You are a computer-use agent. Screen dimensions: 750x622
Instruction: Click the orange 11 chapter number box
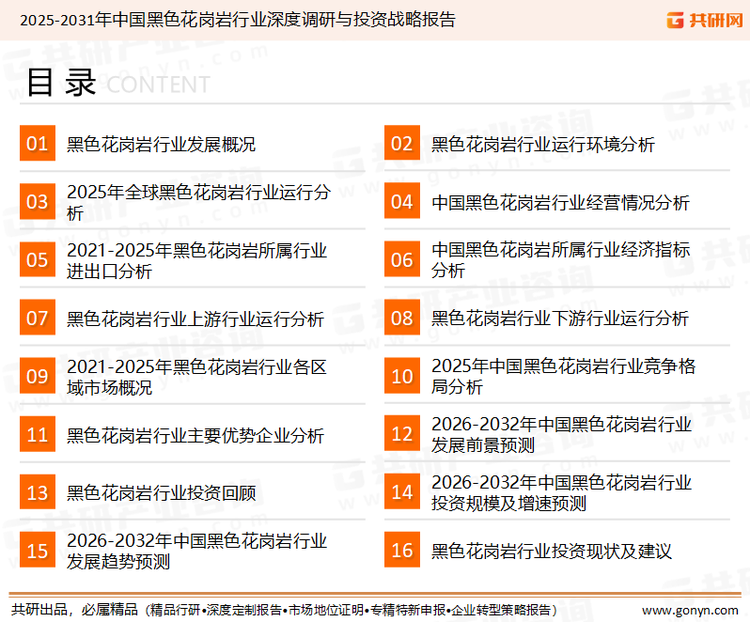[37, 434]
